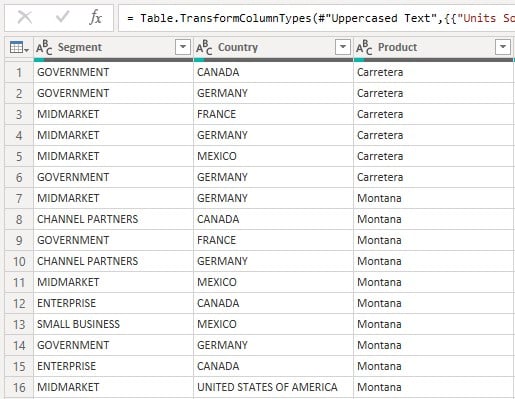Screen dimensions: 515x399
Task: Click the ABC data type icon for Segment
Action: [x=44, y=48]
